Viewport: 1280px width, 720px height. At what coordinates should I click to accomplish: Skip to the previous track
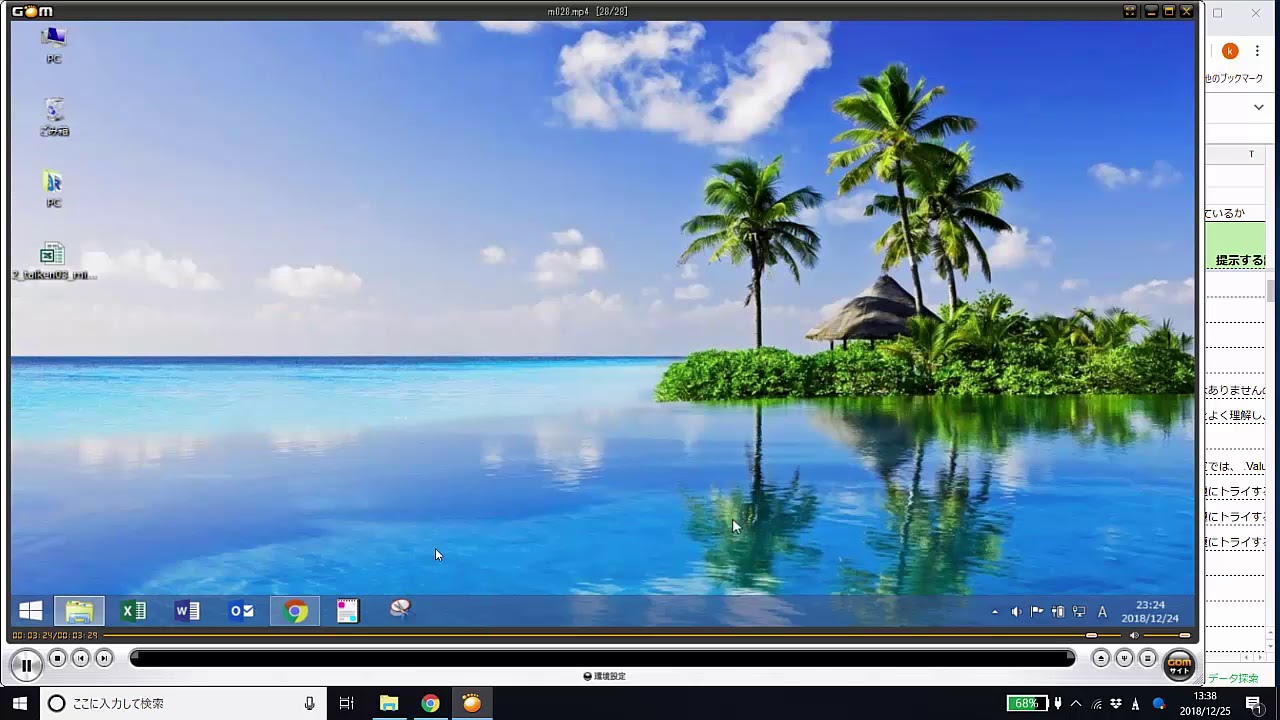tap(81, 658)
